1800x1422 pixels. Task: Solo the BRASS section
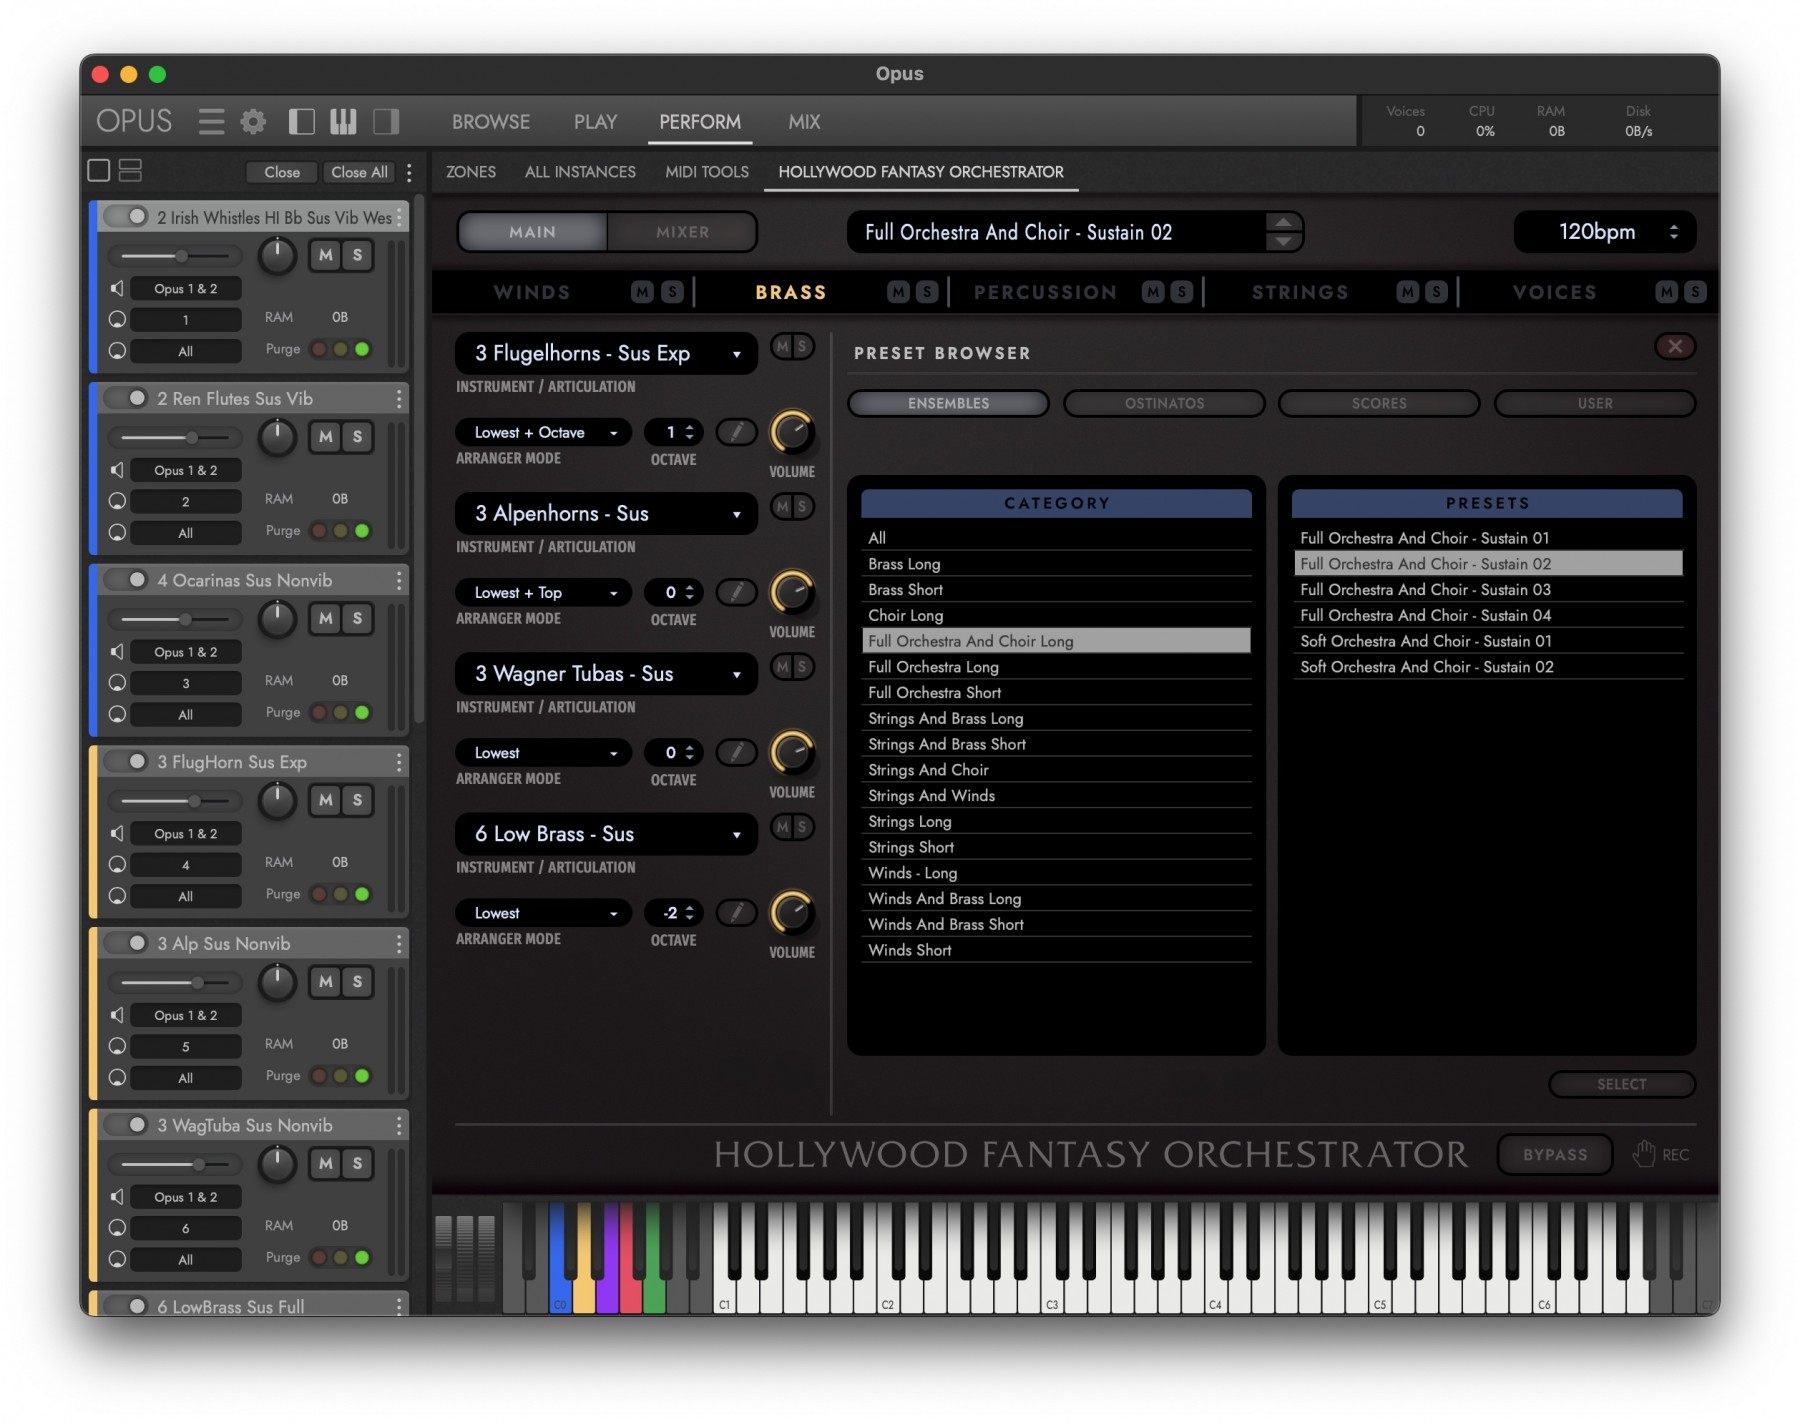point(928,292)
